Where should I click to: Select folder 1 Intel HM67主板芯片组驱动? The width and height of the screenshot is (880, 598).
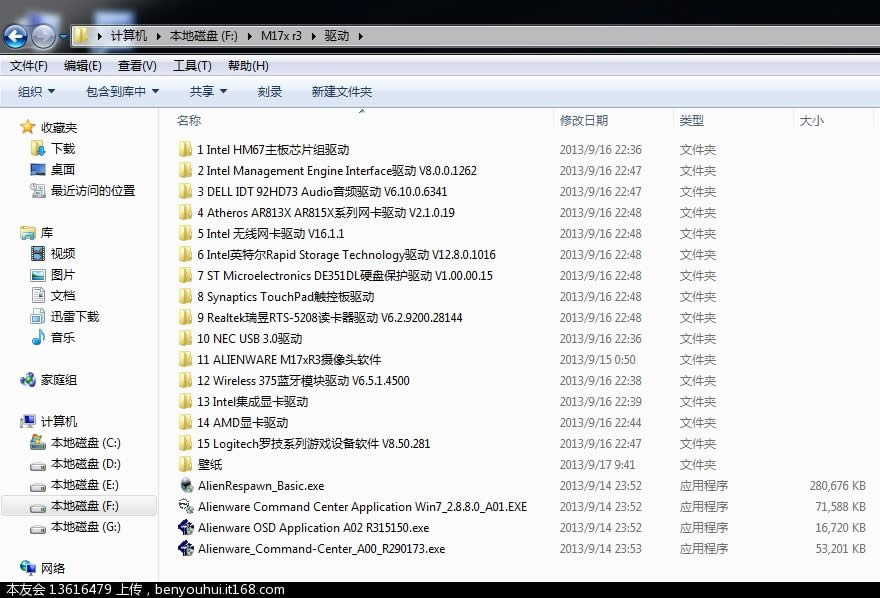tap(264, 150)
